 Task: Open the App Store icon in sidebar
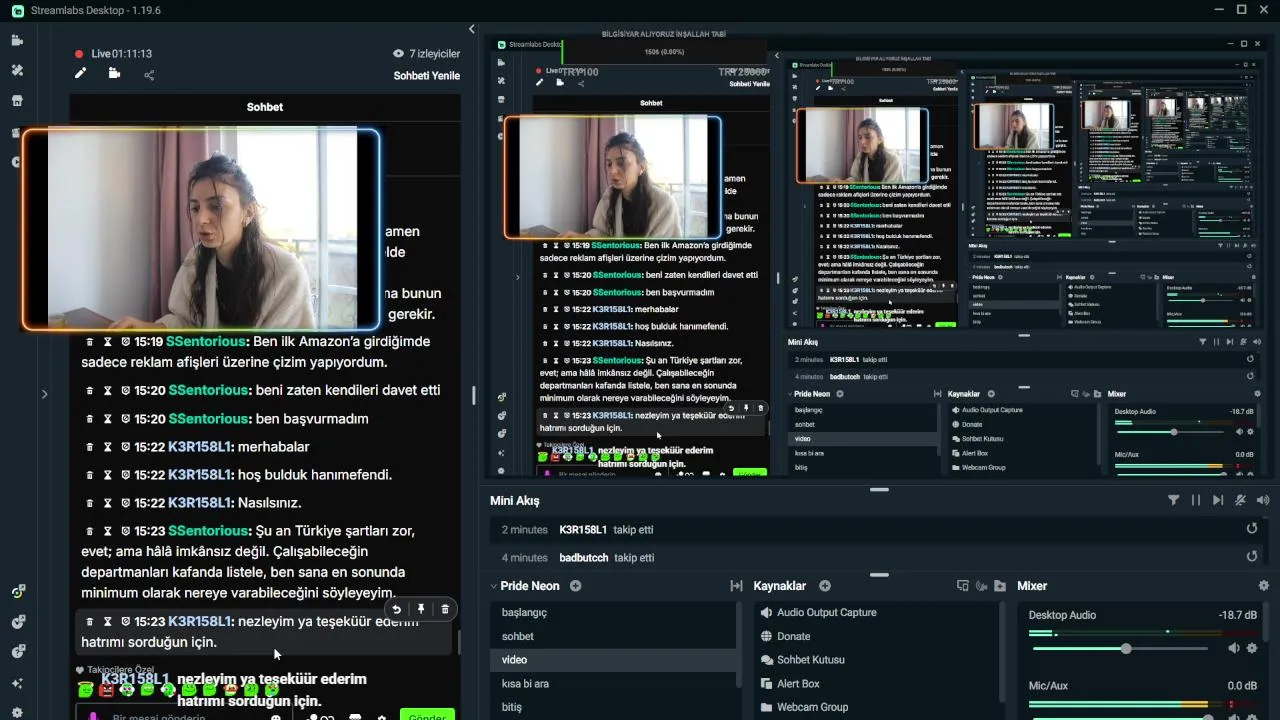[17, 101]
